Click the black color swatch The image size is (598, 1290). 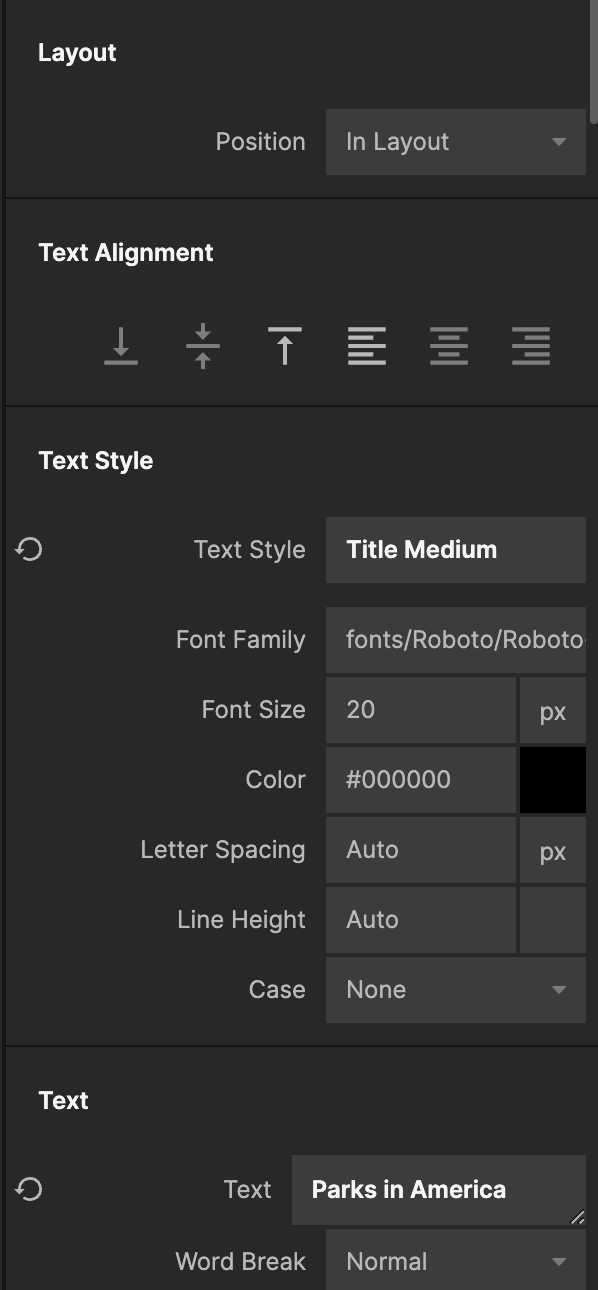point(553,779)
